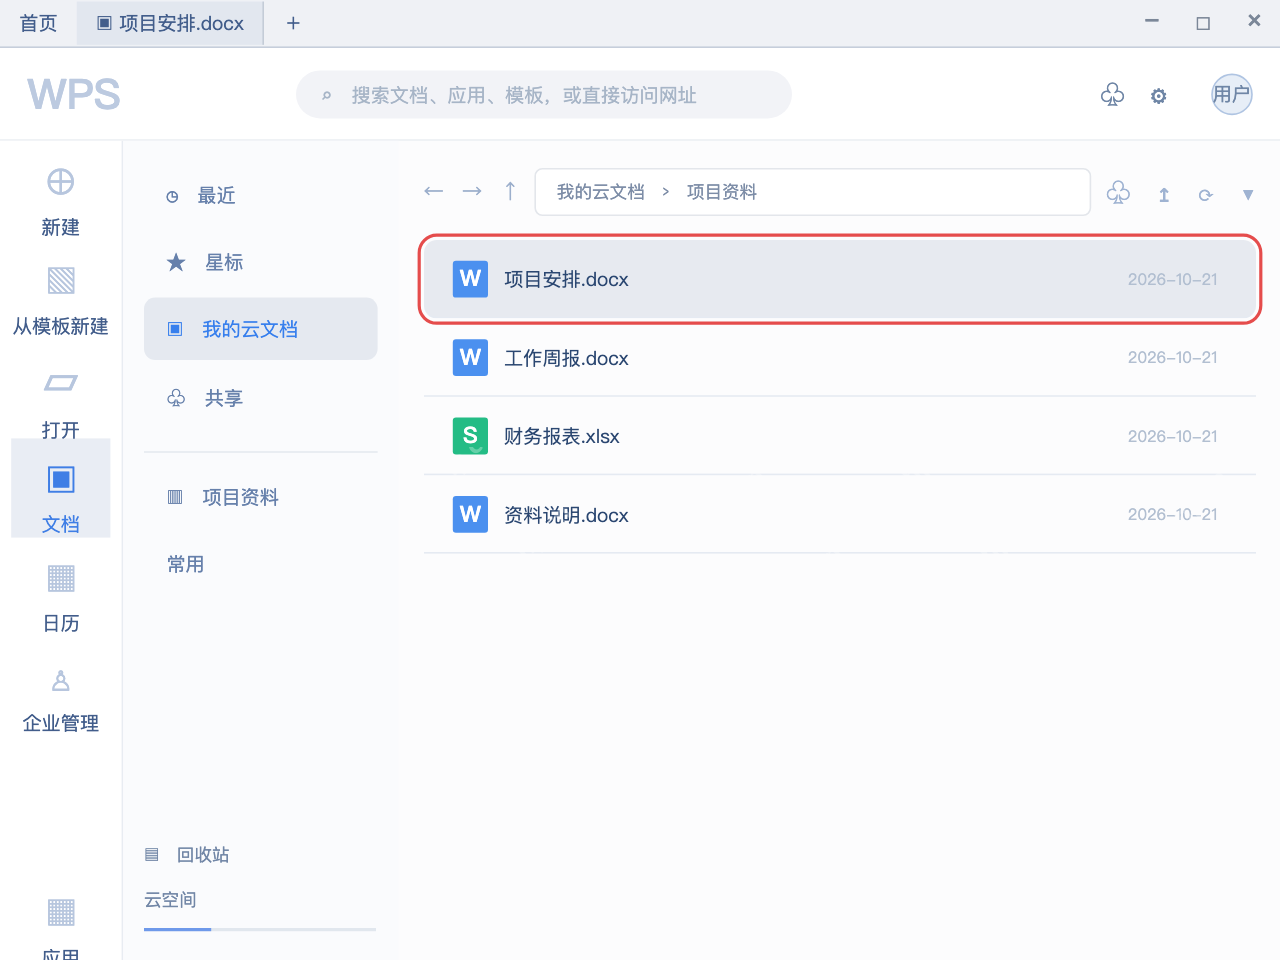Go forward with the right arrow

click(472, 191)
